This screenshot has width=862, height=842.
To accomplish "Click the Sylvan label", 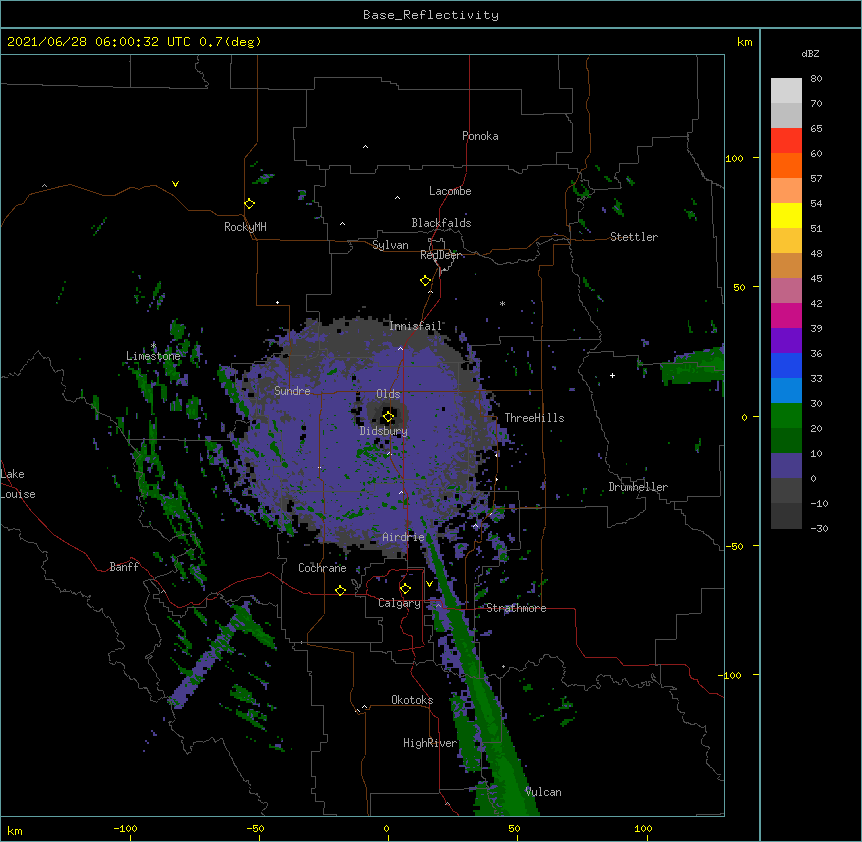I will click(390, 245).
